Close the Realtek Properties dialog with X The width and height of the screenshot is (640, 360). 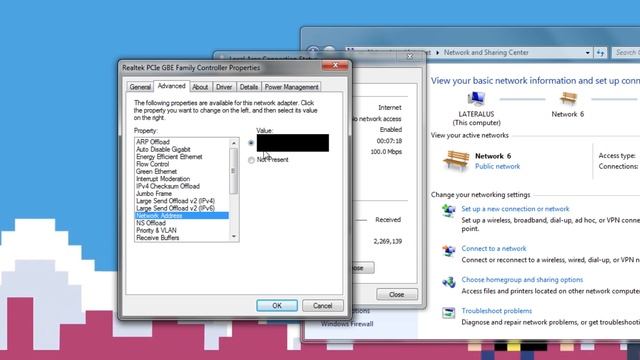tap(335, 66)
